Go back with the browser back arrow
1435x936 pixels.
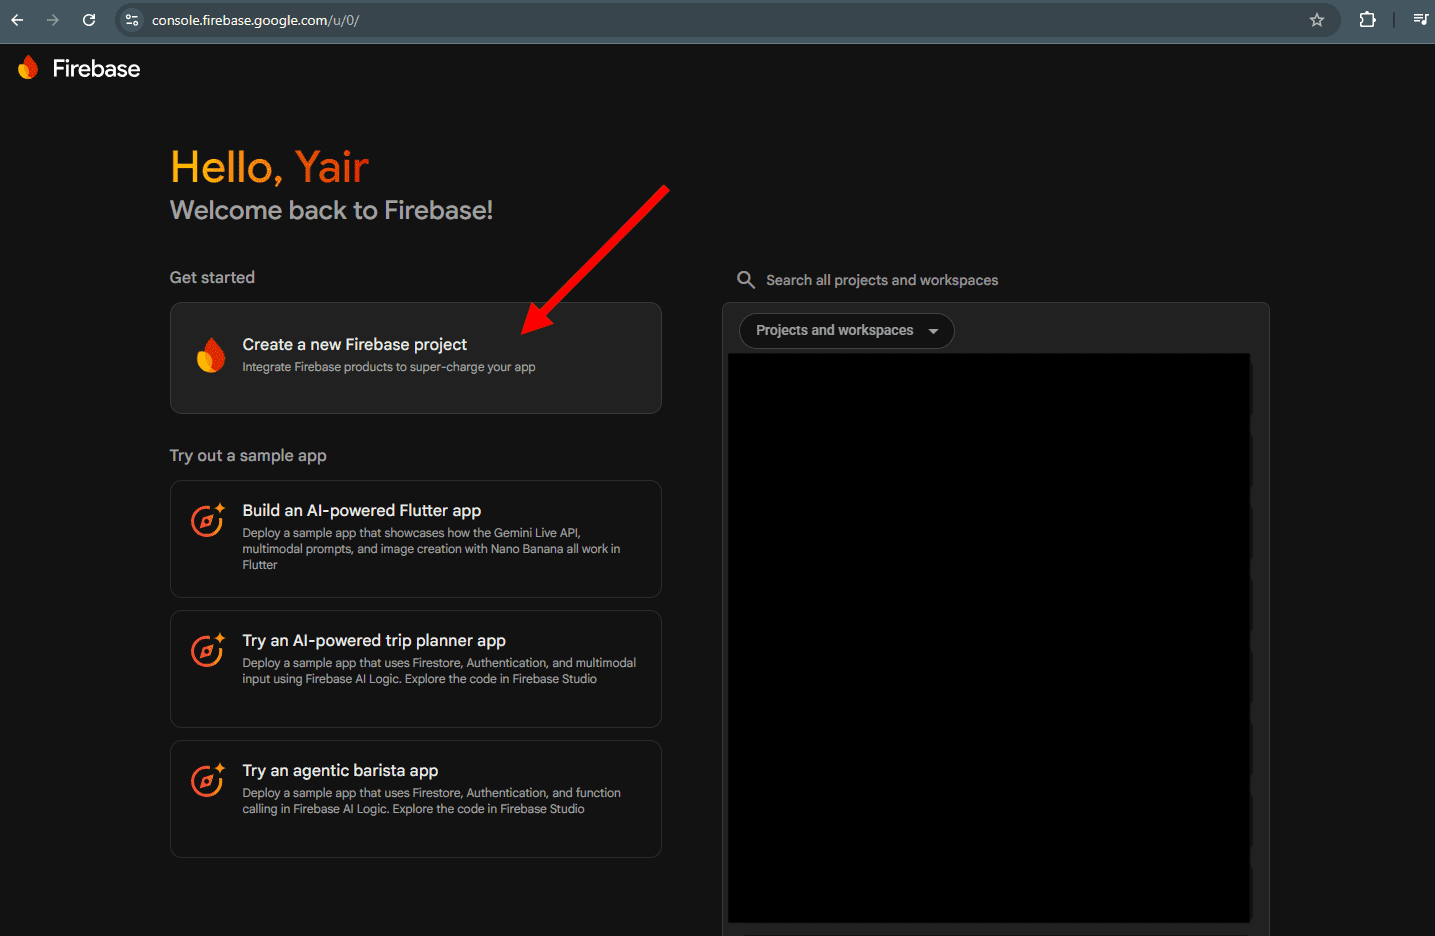[x=17, y=20]
